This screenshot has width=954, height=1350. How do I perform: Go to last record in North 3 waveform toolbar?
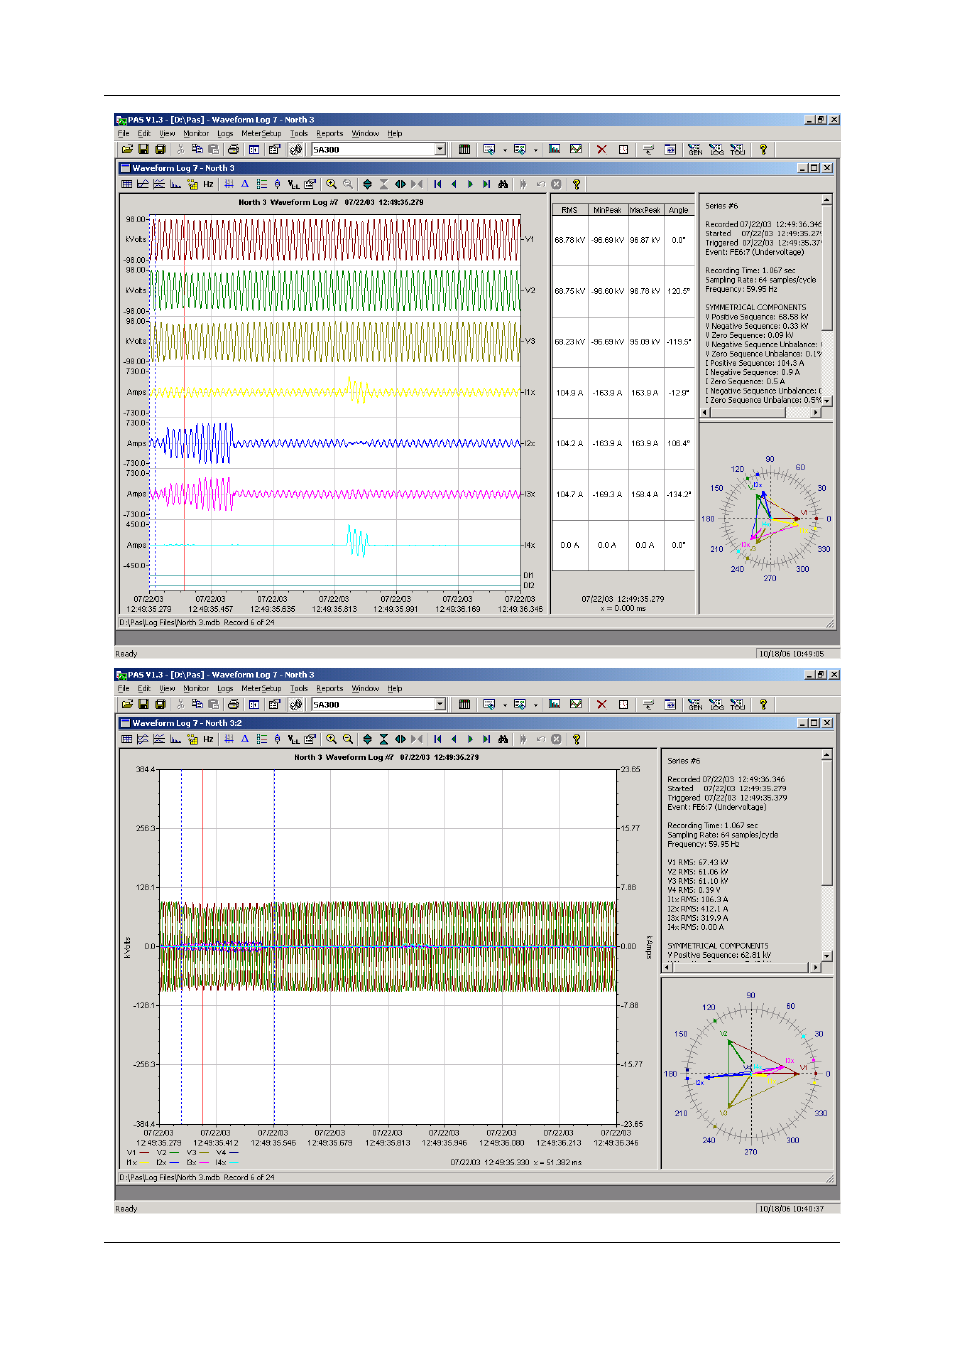(x=486, y=184)
